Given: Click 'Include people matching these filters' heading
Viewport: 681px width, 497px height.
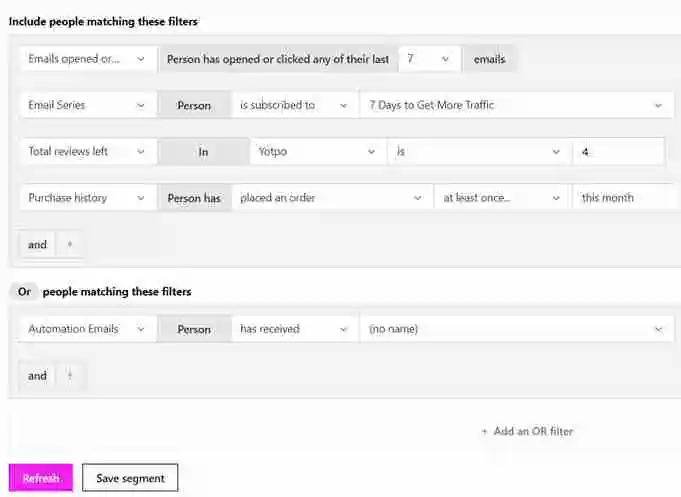Looking at the screenshot, I should coord(103,21).
